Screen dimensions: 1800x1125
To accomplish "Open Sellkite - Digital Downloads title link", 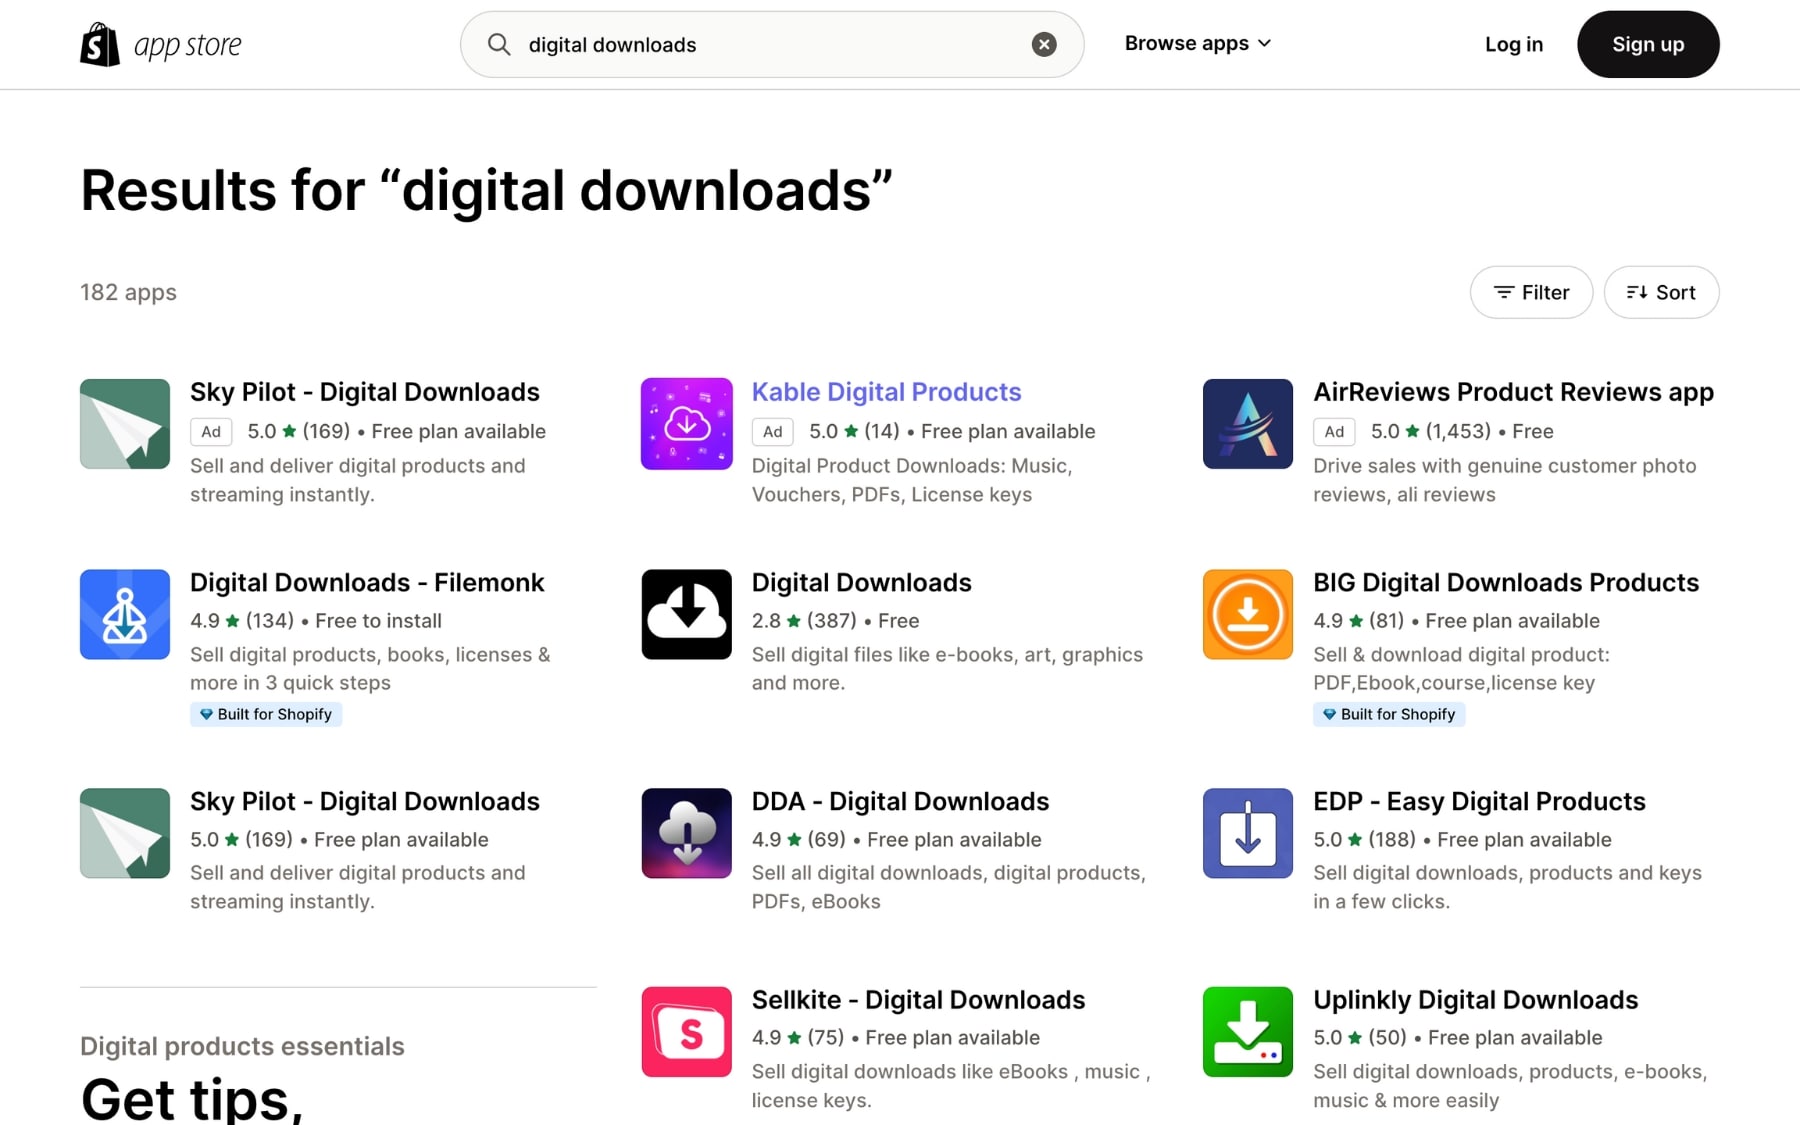I will [x=918, y=1000].
